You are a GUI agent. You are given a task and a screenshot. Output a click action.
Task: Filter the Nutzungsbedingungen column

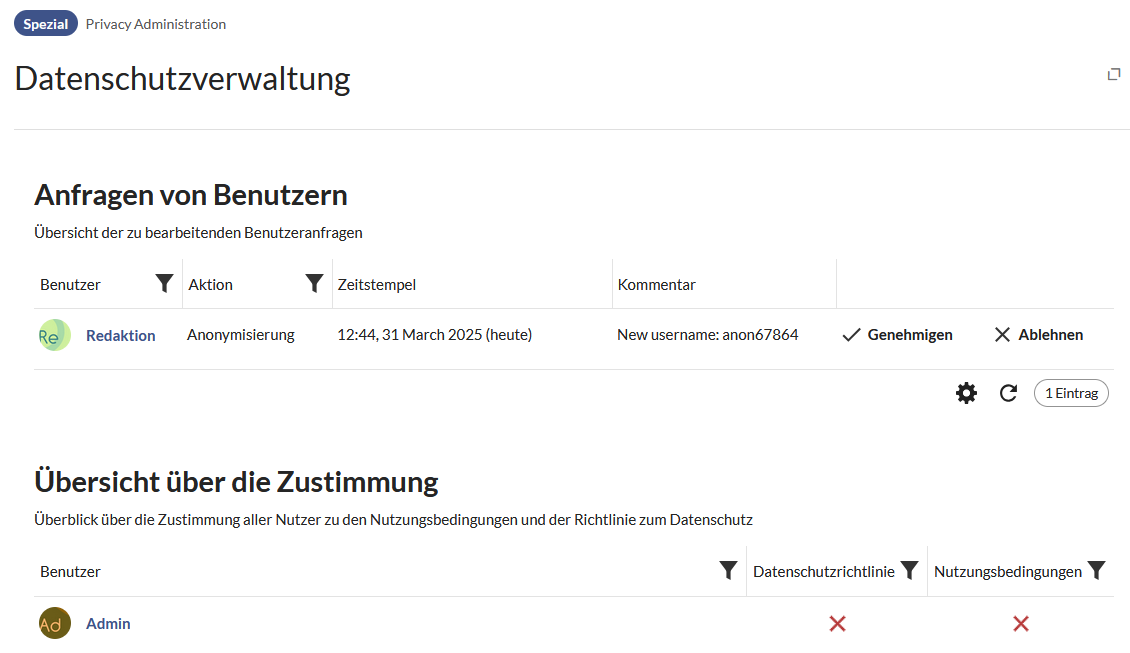[x=1096, y=571]
